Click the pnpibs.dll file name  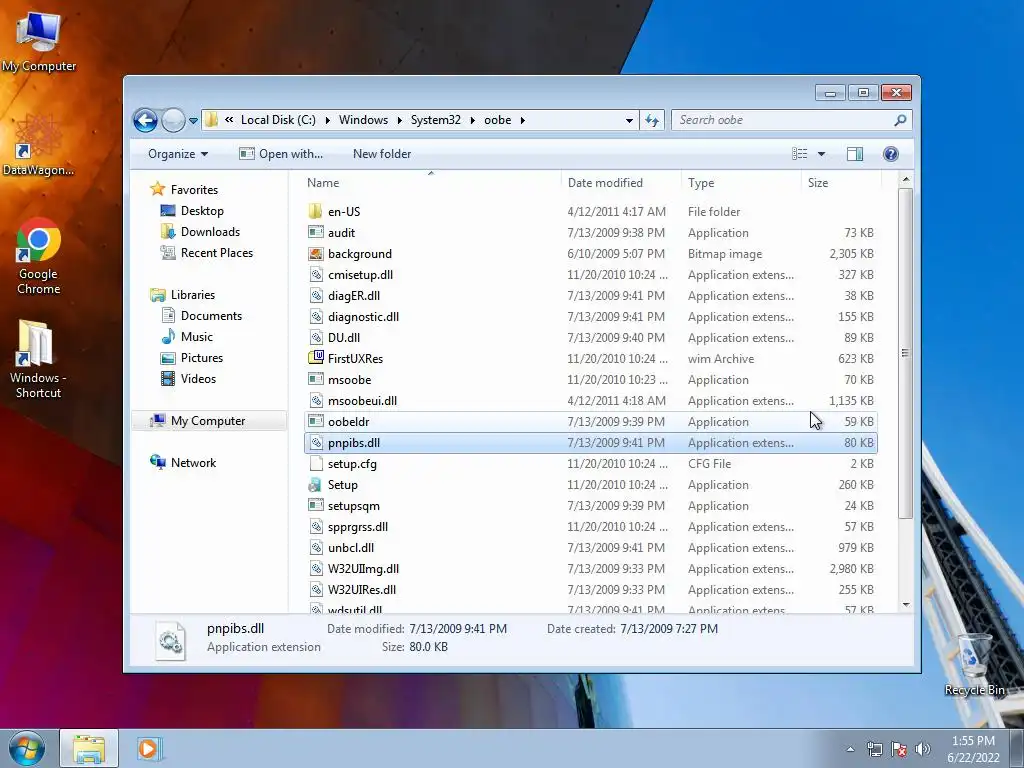pos(354,443)
